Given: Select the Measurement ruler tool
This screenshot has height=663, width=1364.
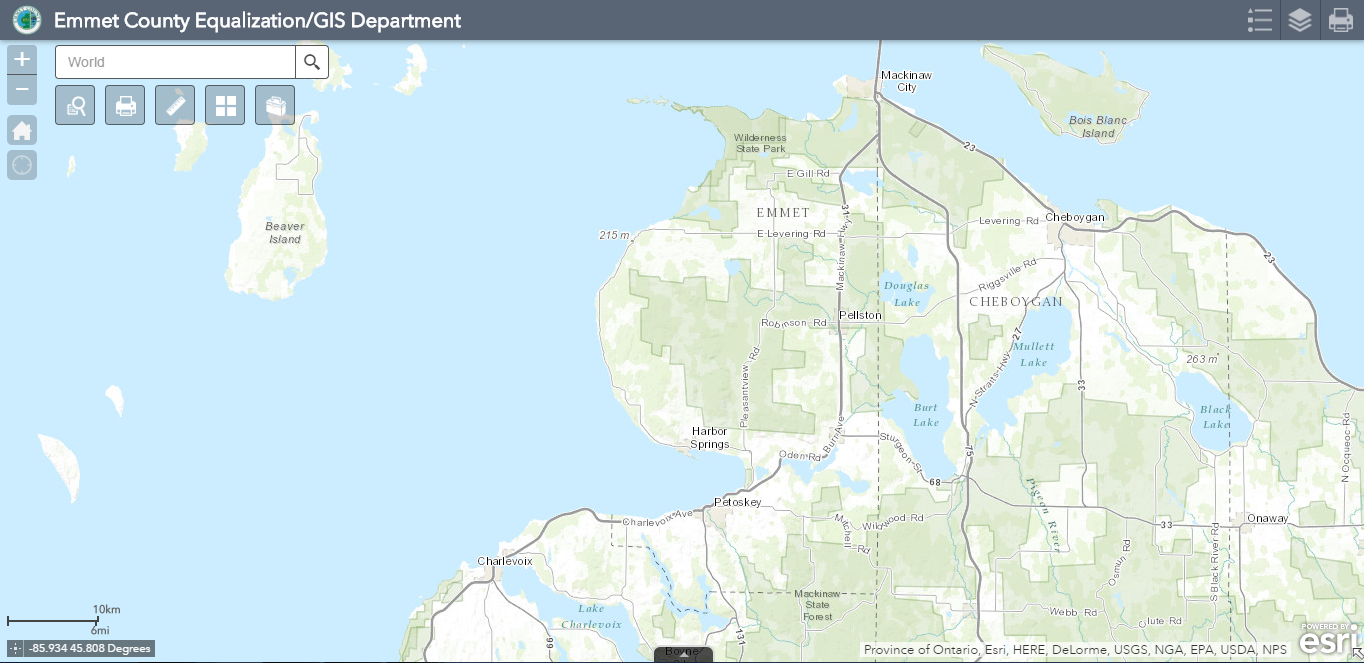Looking at the screenshot, I should 175,104.
